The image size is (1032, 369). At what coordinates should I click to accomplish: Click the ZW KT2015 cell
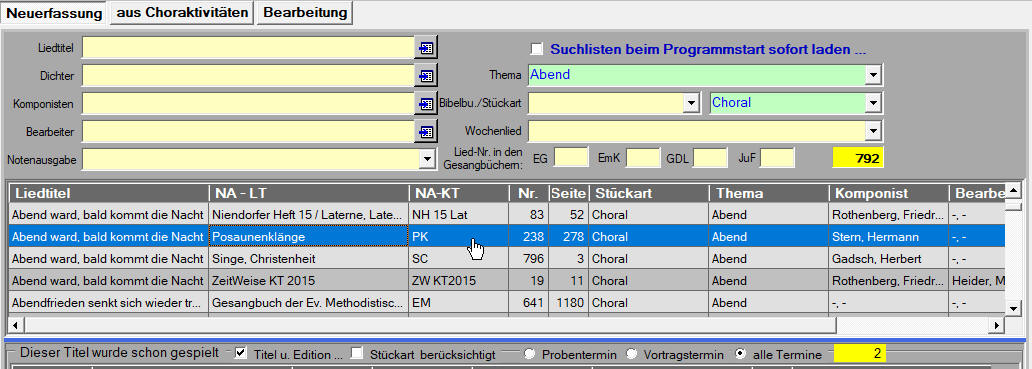point(459,281)
